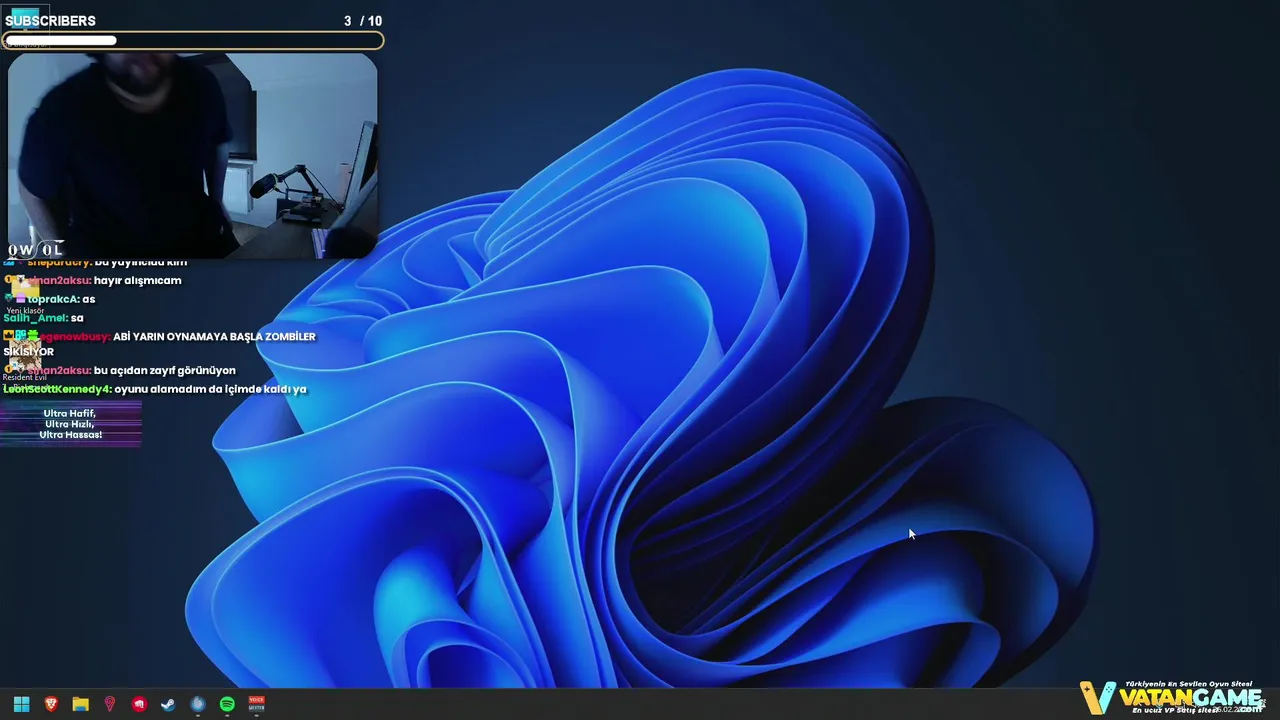
Task: Open File Explorer from the taskbar
Action: [80, 704]
